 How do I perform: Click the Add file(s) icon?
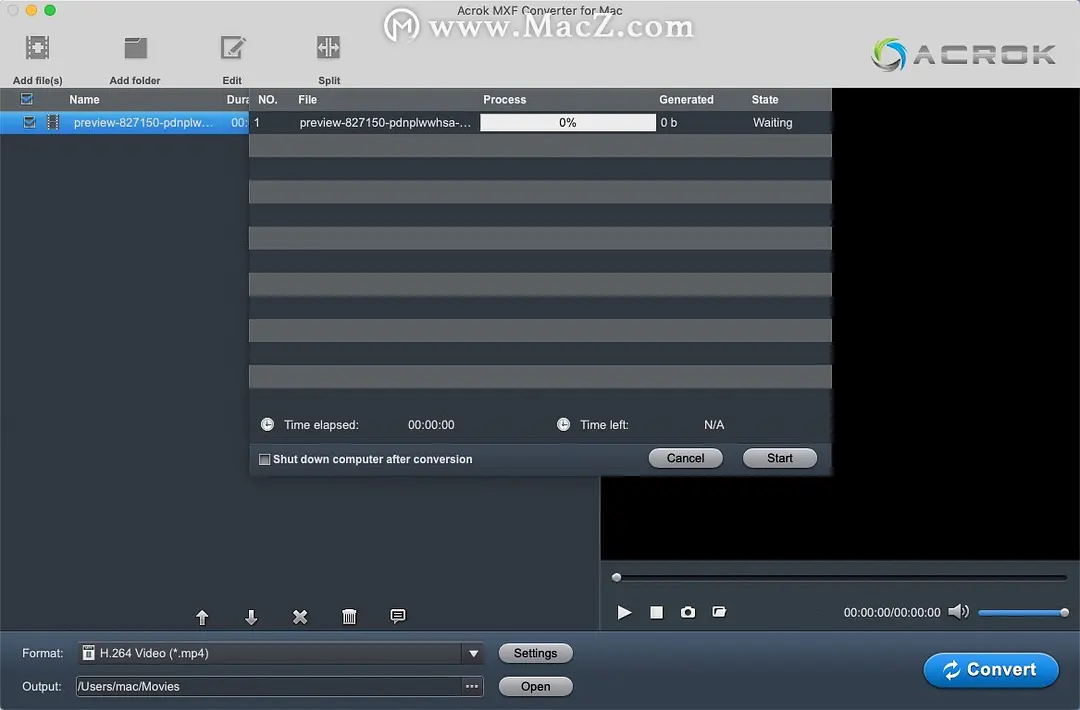36,47
